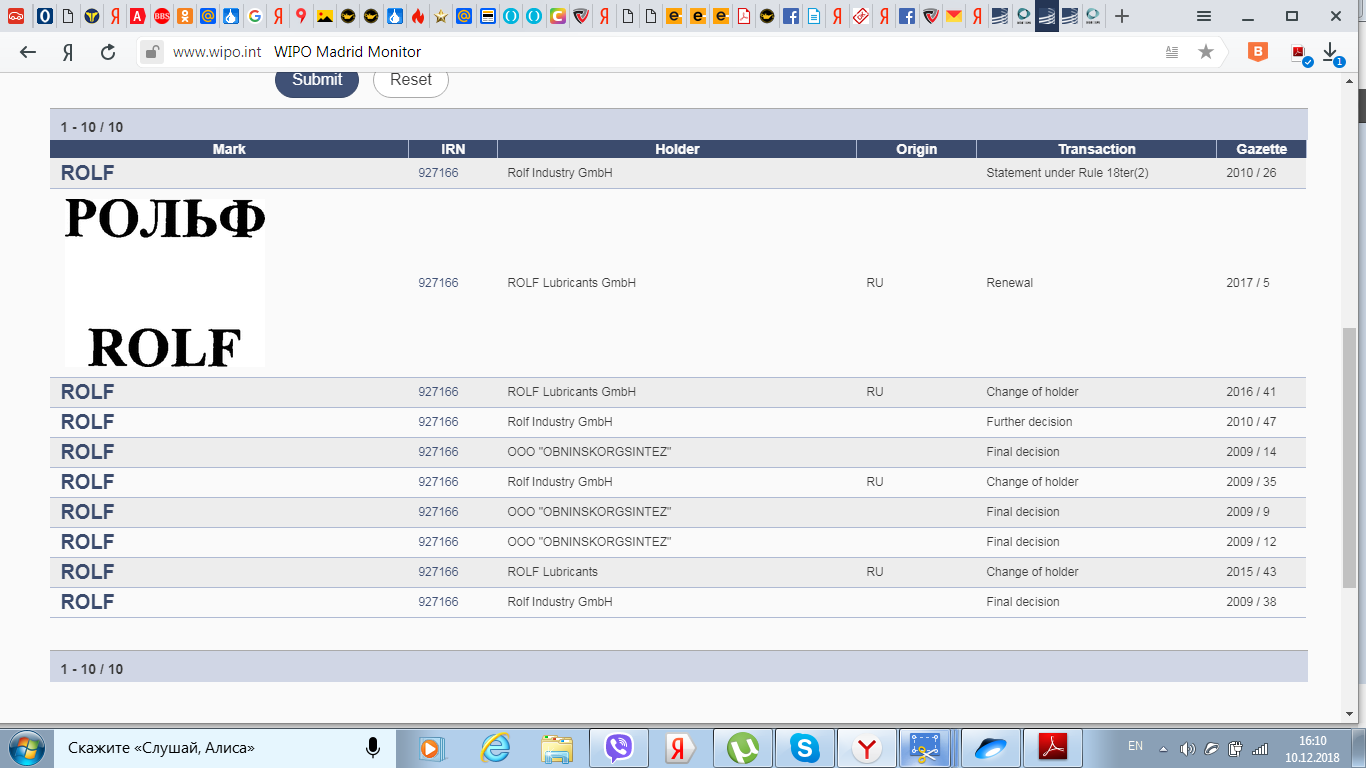Open ROLF mark in the 2015 / 43 row
Image resolution: width=1366 pixels, height=768 pixels.
click(88, 572)
